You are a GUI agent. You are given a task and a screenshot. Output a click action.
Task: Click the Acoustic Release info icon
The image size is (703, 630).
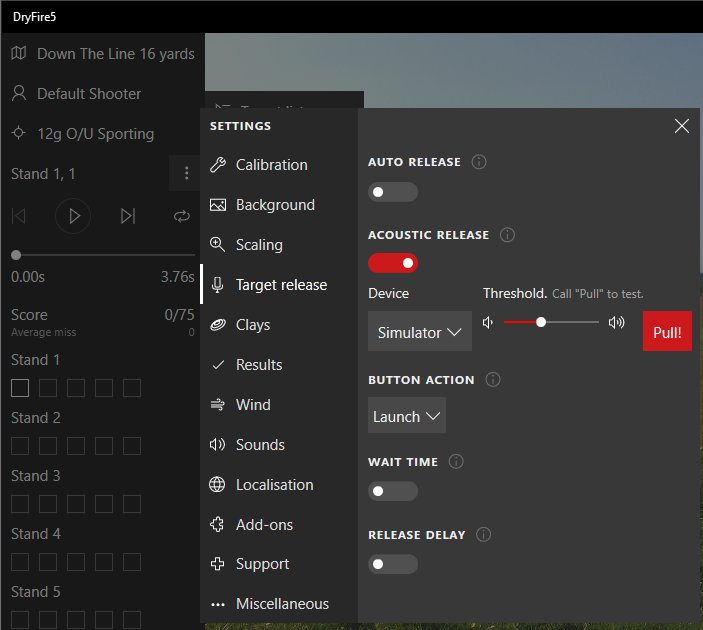507,235
